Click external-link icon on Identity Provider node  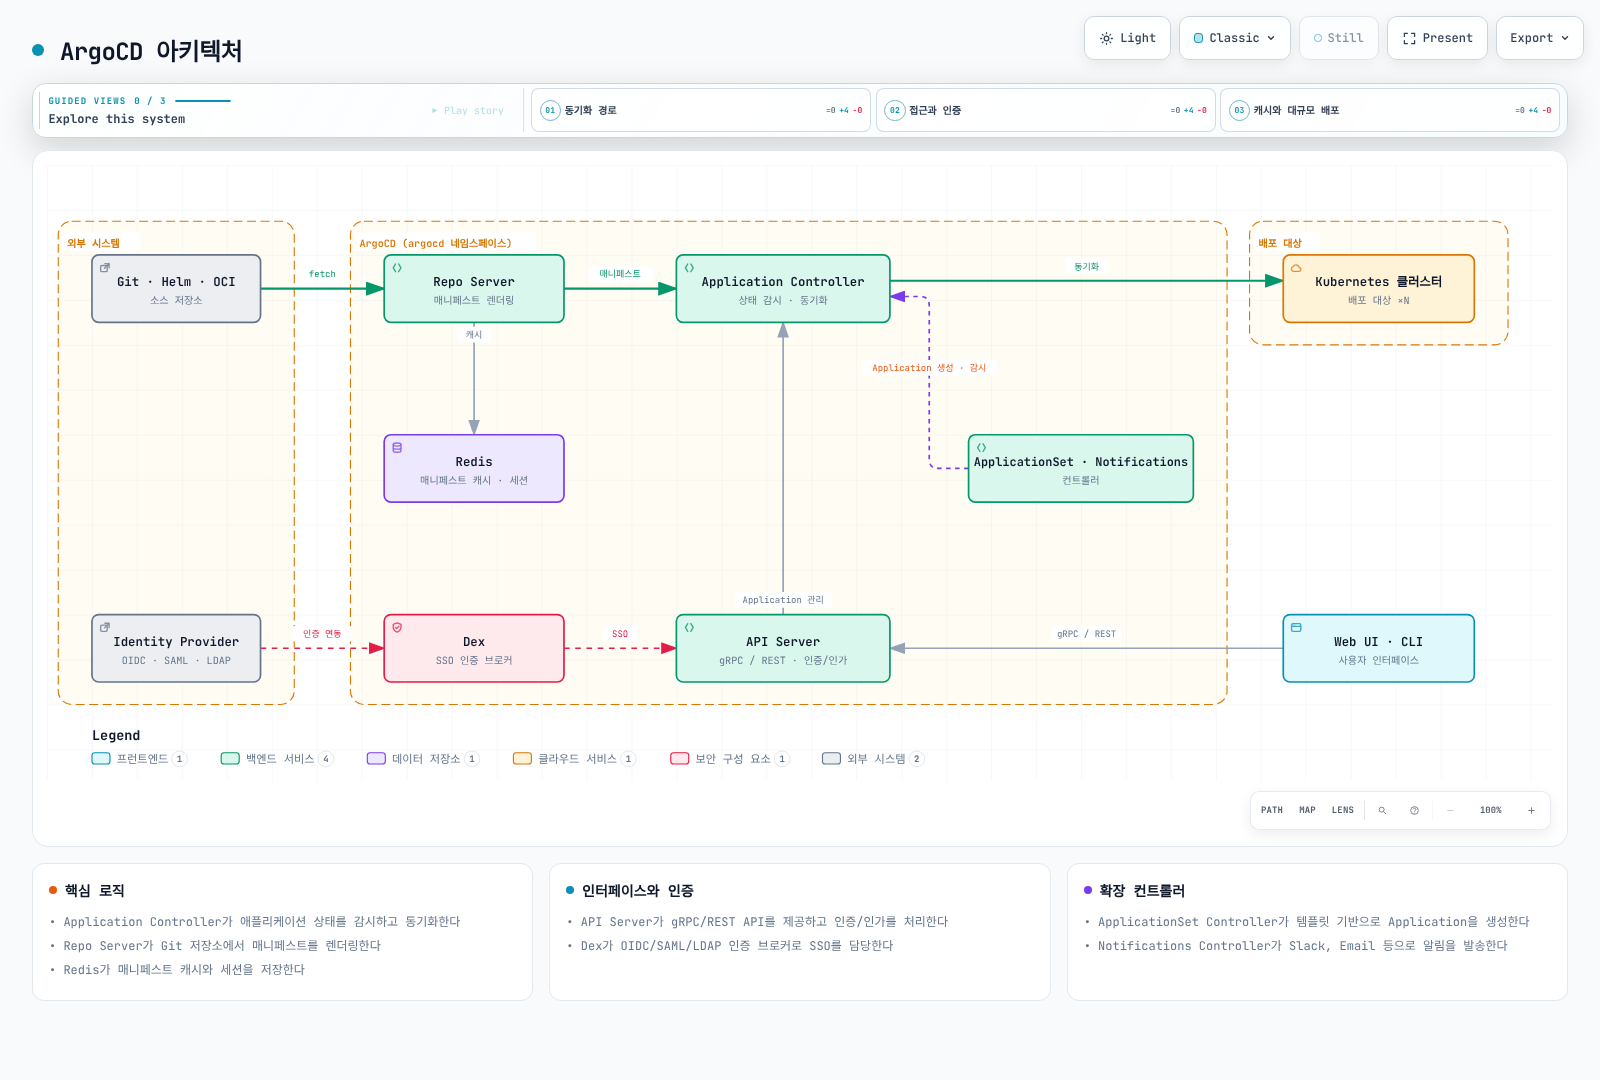[105, 628]
